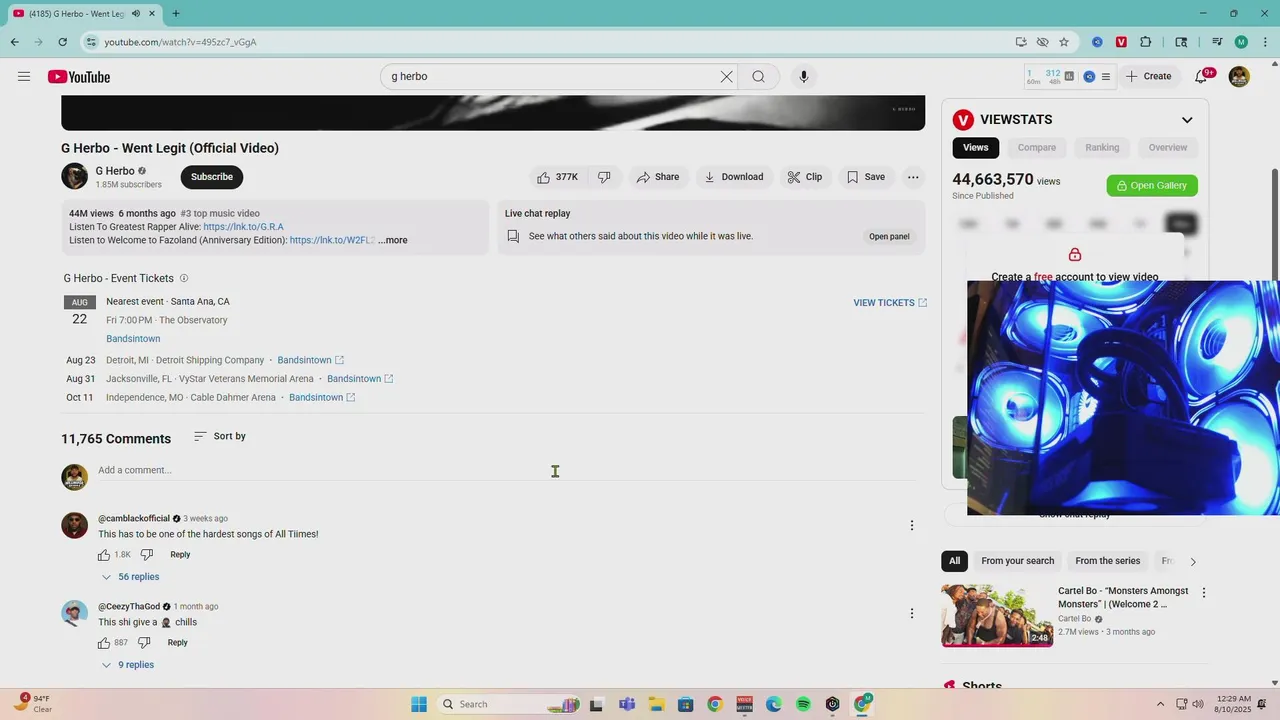Click the eye-slash icon in the address bar
Image resolution: width=1280 pixels, height=720 pixels.
[1042, 42]
